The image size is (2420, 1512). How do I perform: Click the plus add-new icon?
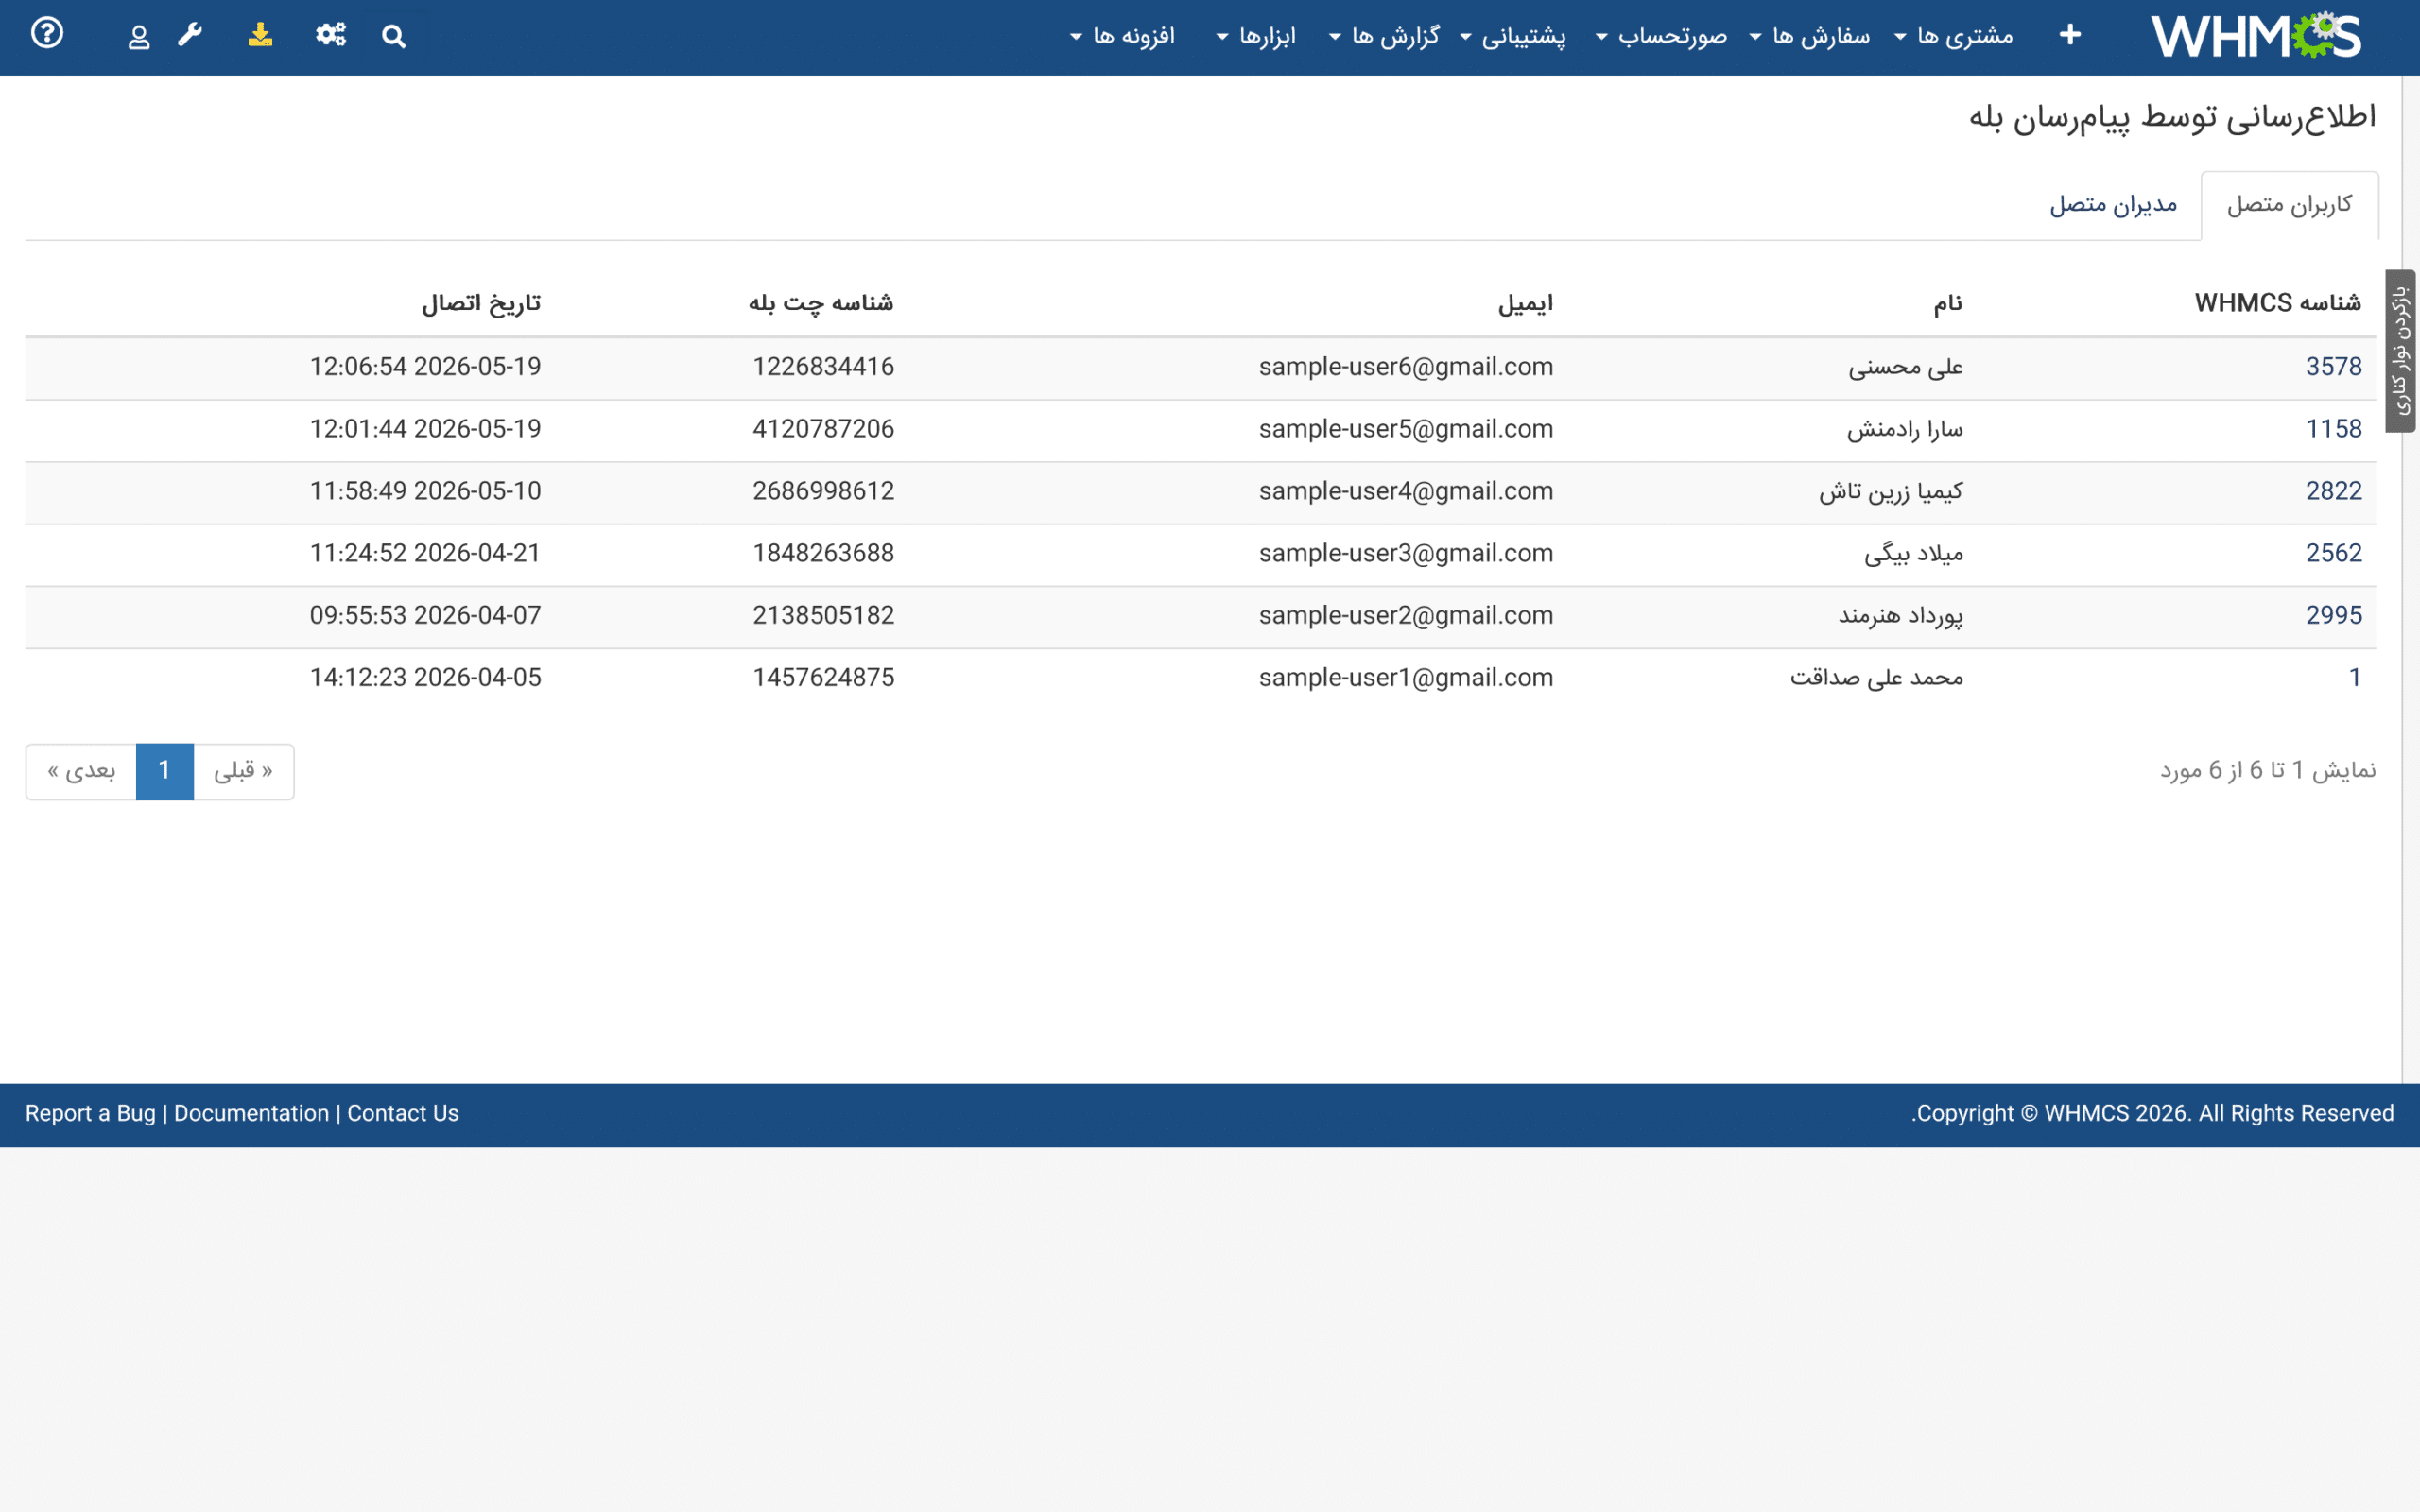[2070, 36]
